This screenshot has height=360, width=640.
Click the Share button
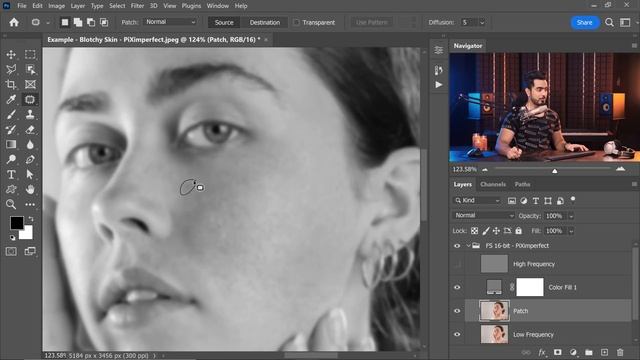[x=584, y=22]
